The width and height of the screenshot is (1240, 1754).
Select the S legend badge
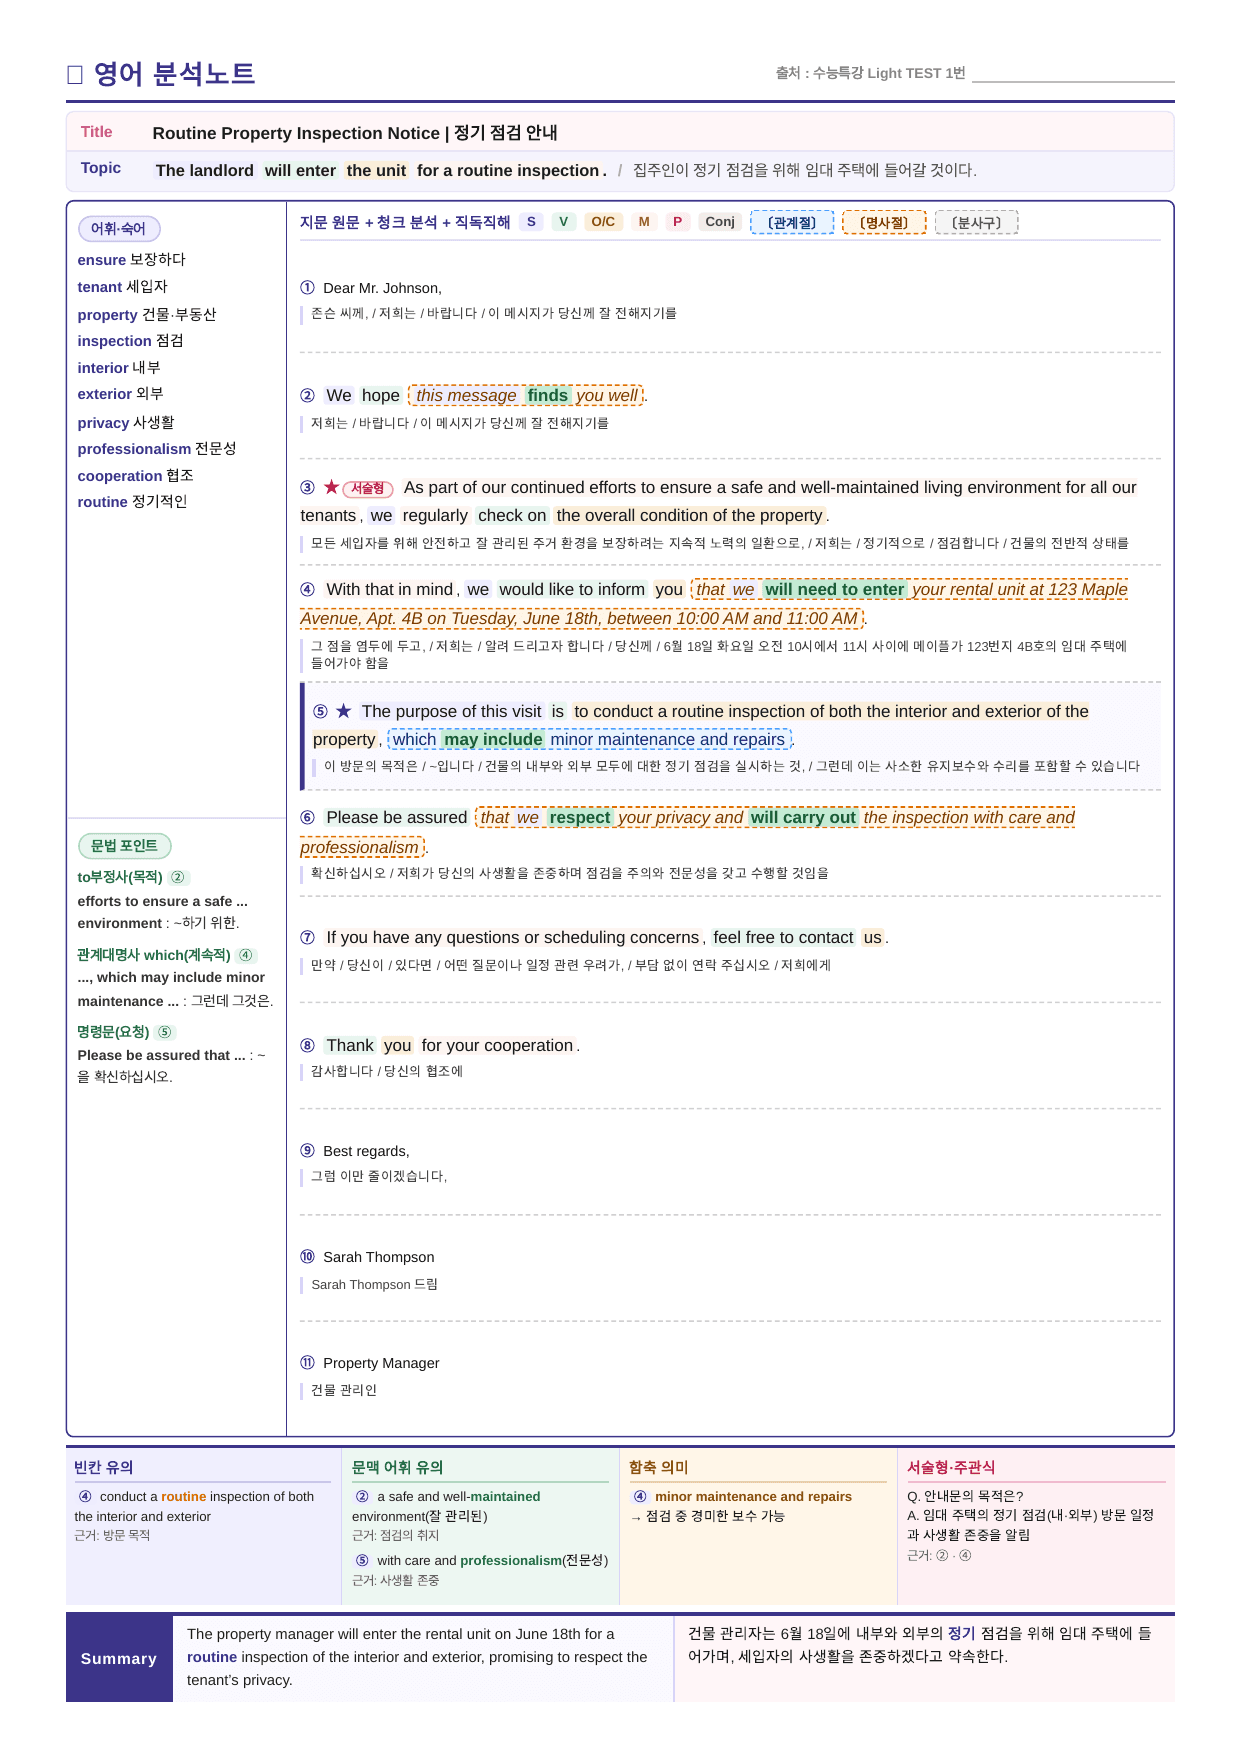[x=531, y=222]
